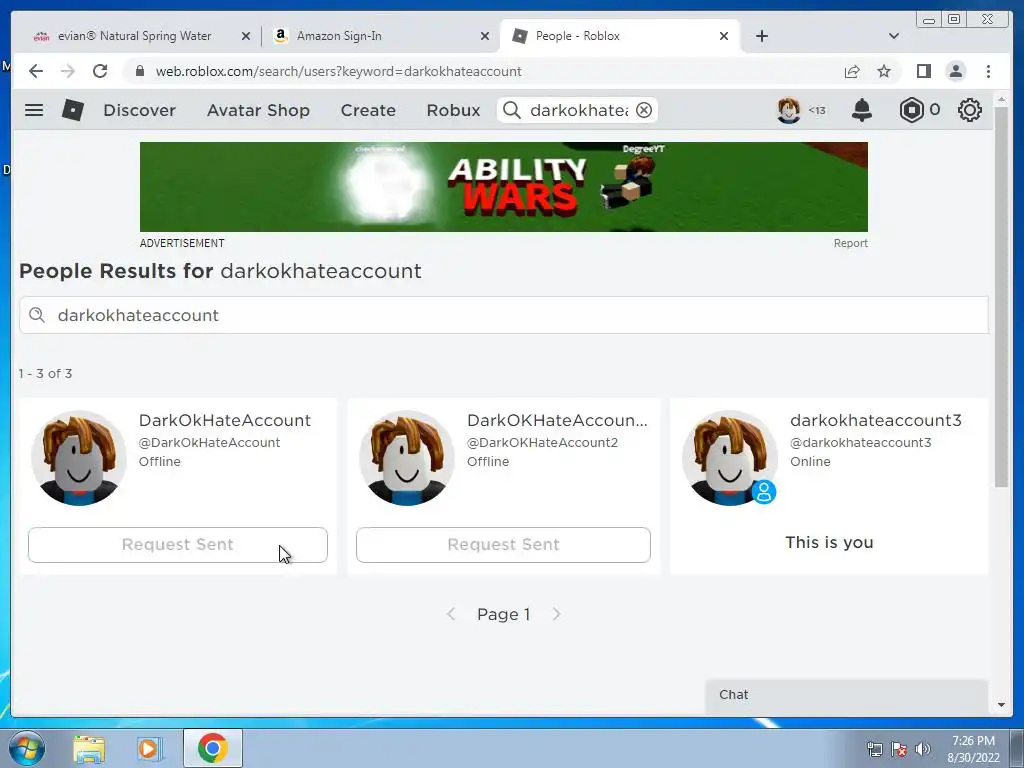Image resolution: width=1024 pixels, height=768 pixels.
Task: Open Create in the navbar
Action: click(x=368, y=110)
